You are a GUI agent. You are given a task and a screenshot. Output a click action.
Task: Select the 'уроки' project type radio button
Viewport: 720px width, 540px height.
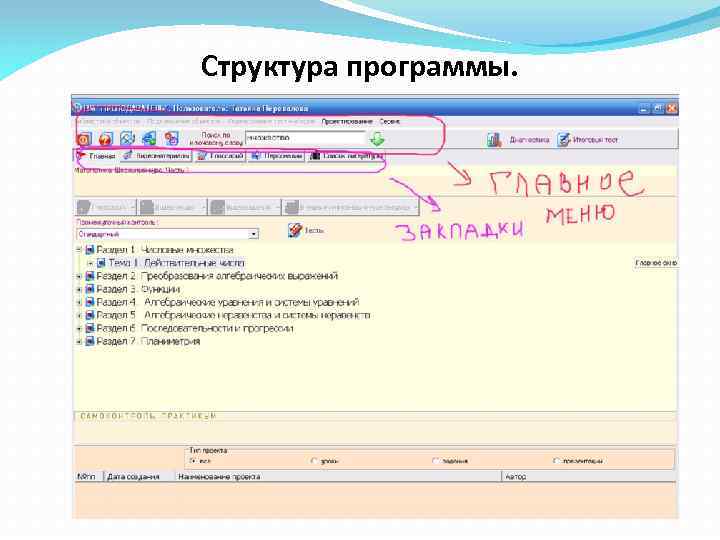click(315, 461)
